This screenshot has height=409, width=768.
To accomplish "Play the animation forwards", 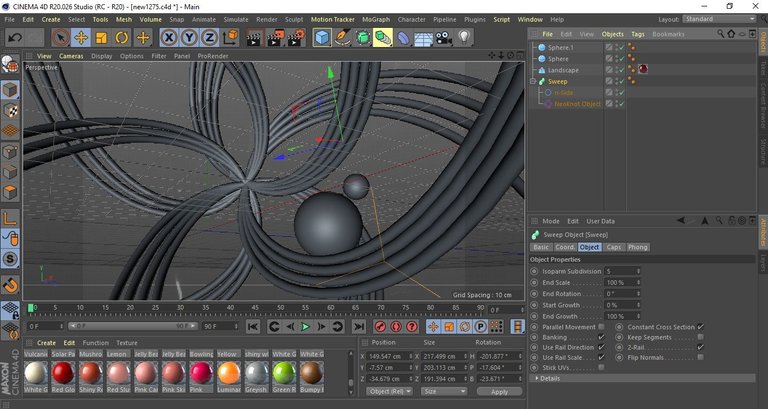I will coord(305,326).
